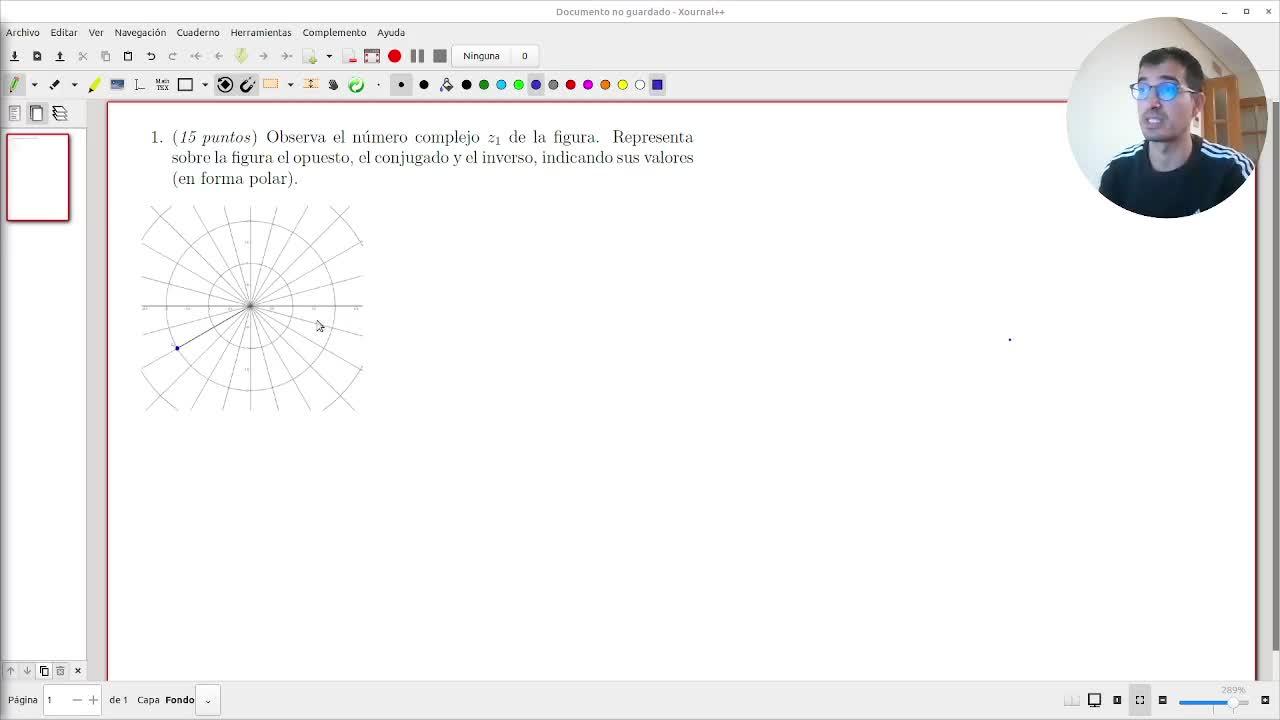Toggle the sidebar page preview button
1280x720 pixels.
pyautogui.click(x=37, y=114)
